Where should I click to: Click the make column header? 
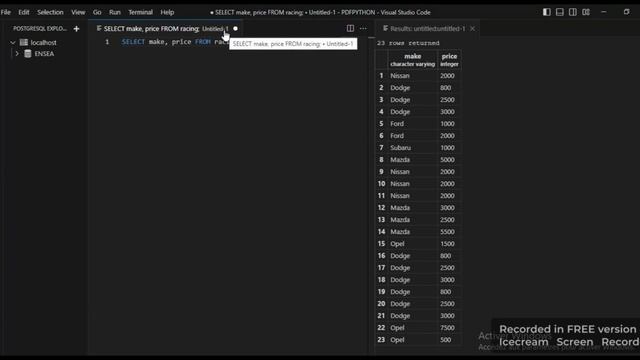pos(413,60)
